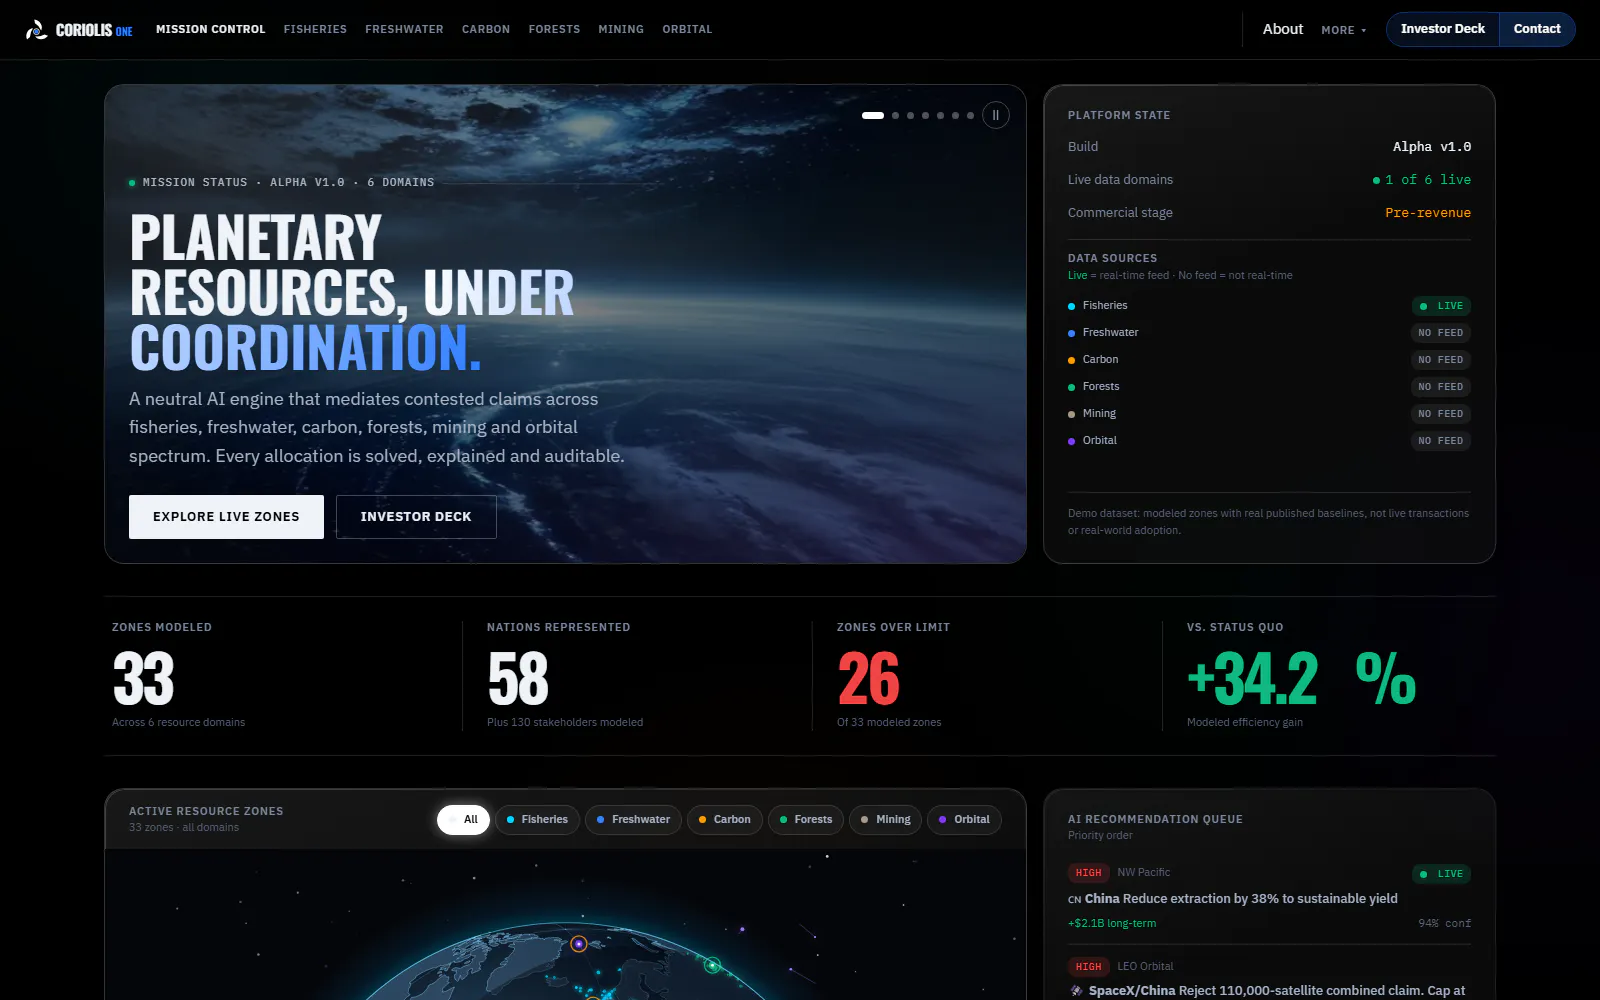Click the "94% conf" confidence value

[1445, 924]
